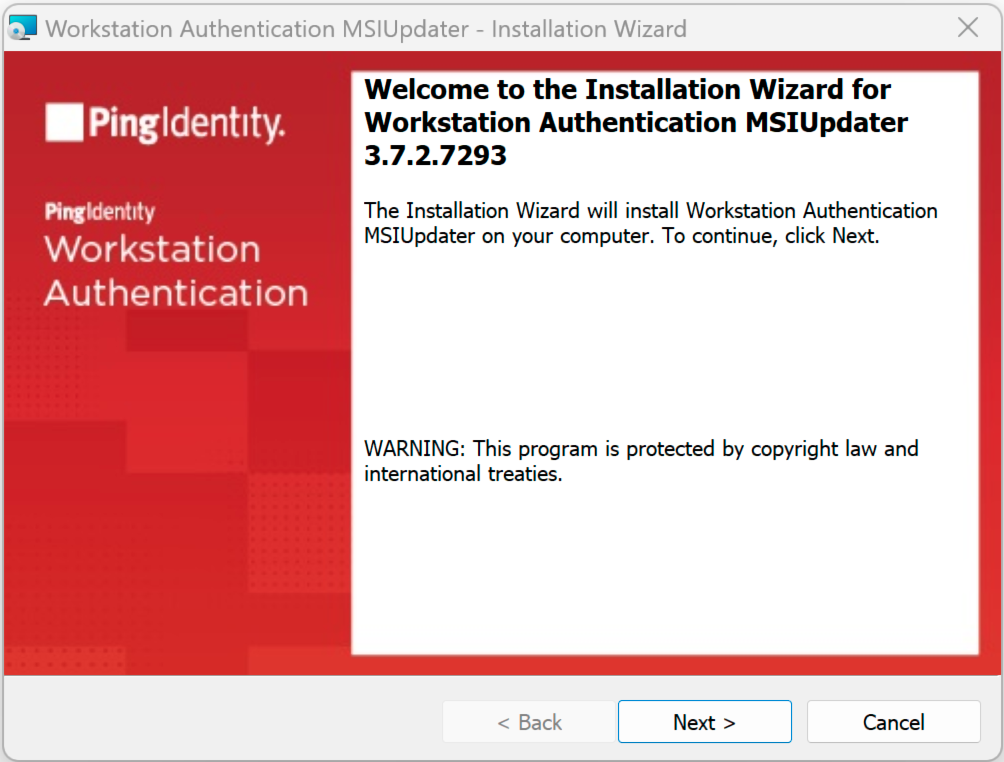The image size is (1004, 762).
Task: Click the small PingIdentity label above Workstation
Action: click(100, 211)
